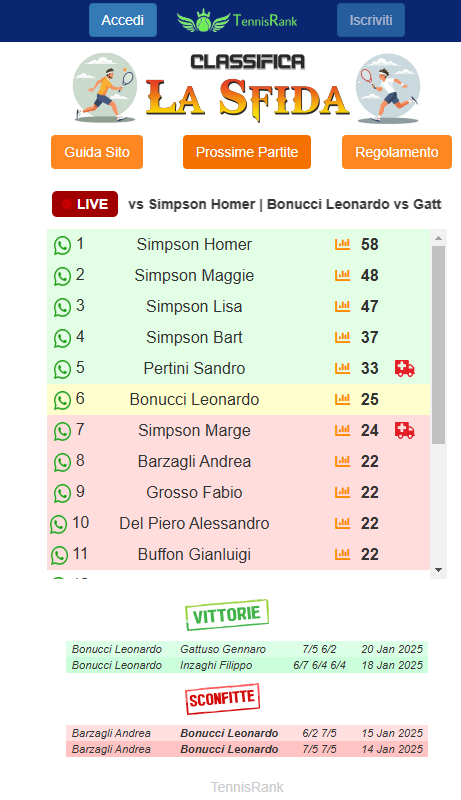The height and width of the screenshot is (800, 461).
Task: Sign up using the Iscriviti button
Action: coord(371,20)
